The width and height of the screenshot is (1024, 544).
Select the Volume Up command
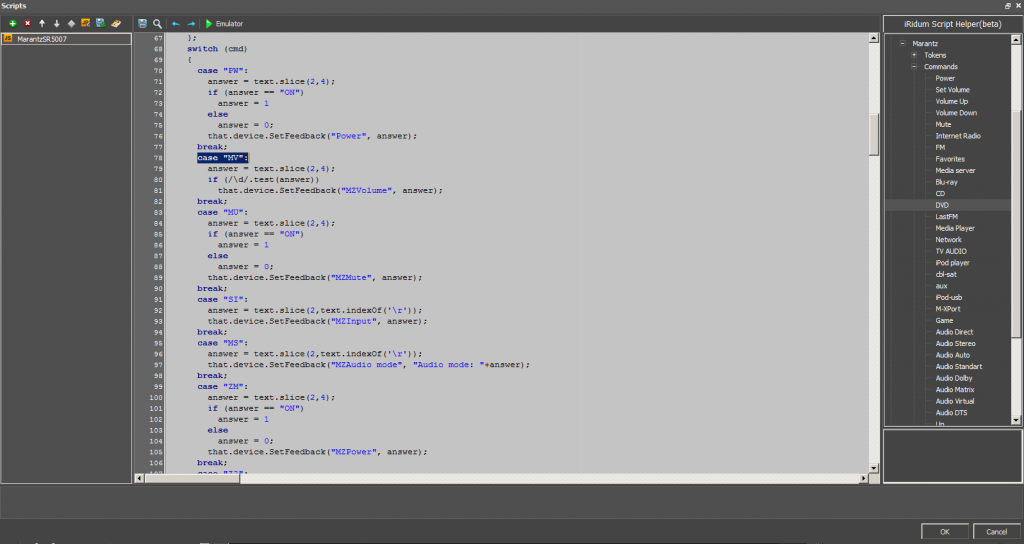pos(951,101)
